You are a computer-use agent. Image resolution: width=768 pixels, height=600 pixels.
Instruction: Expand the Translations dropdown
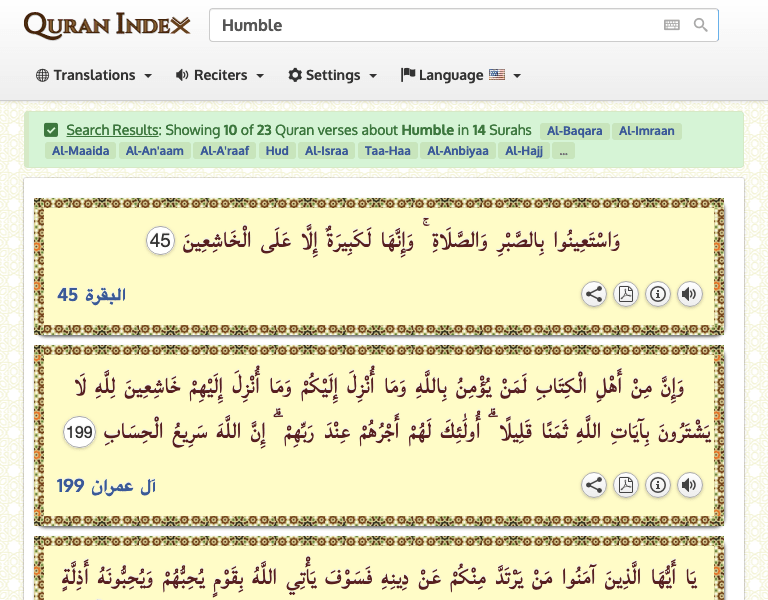(93, 75)
